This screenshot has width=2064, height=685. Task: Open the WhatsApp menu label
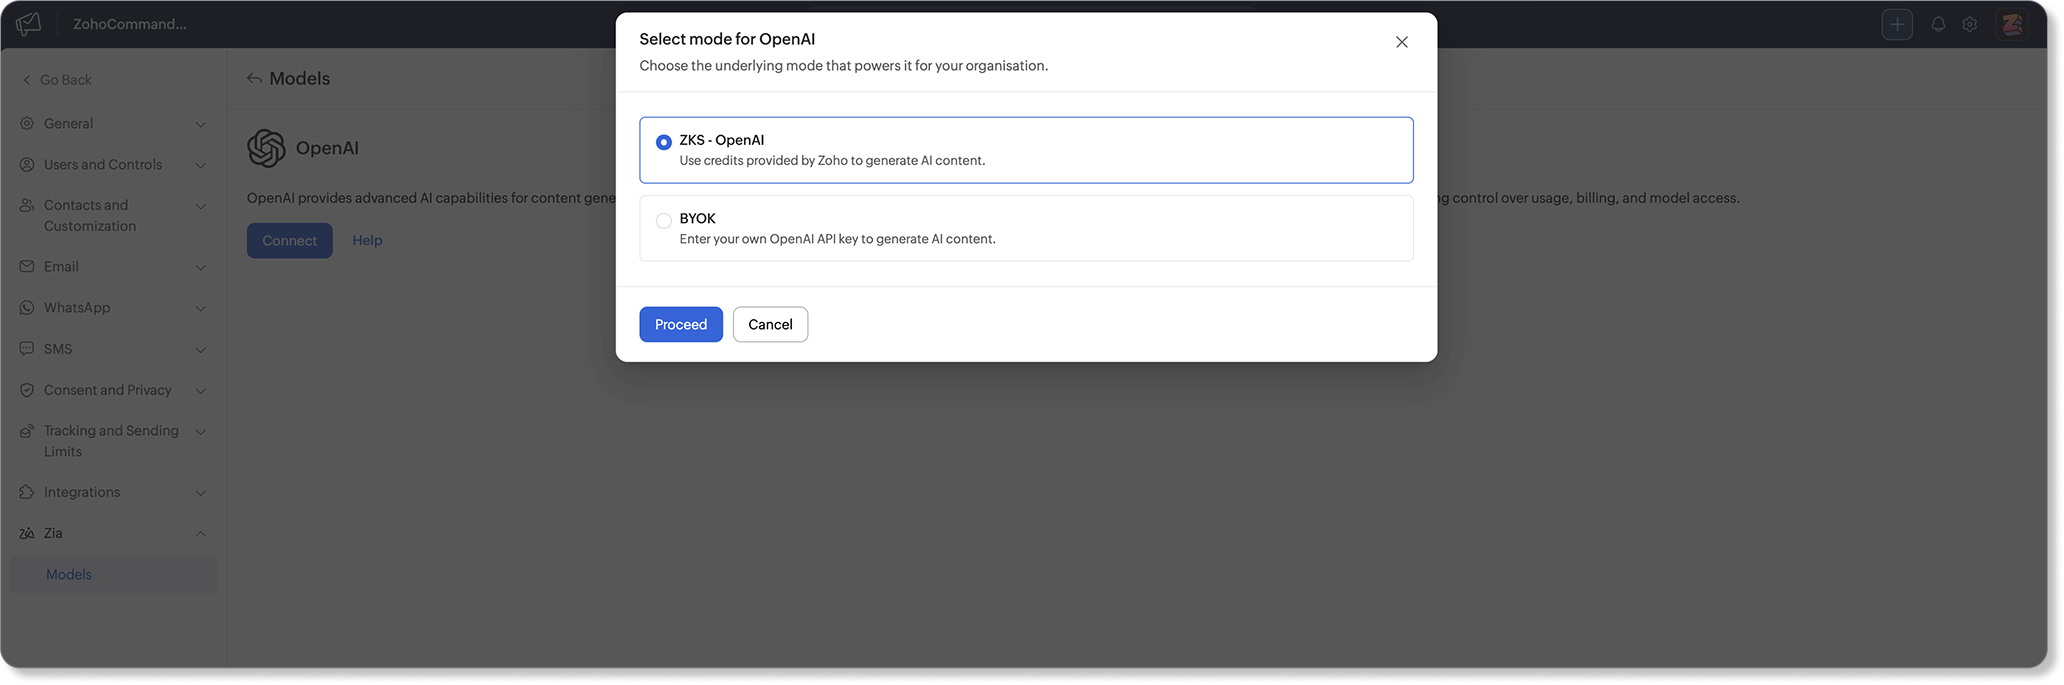click(x=77, y=308)
